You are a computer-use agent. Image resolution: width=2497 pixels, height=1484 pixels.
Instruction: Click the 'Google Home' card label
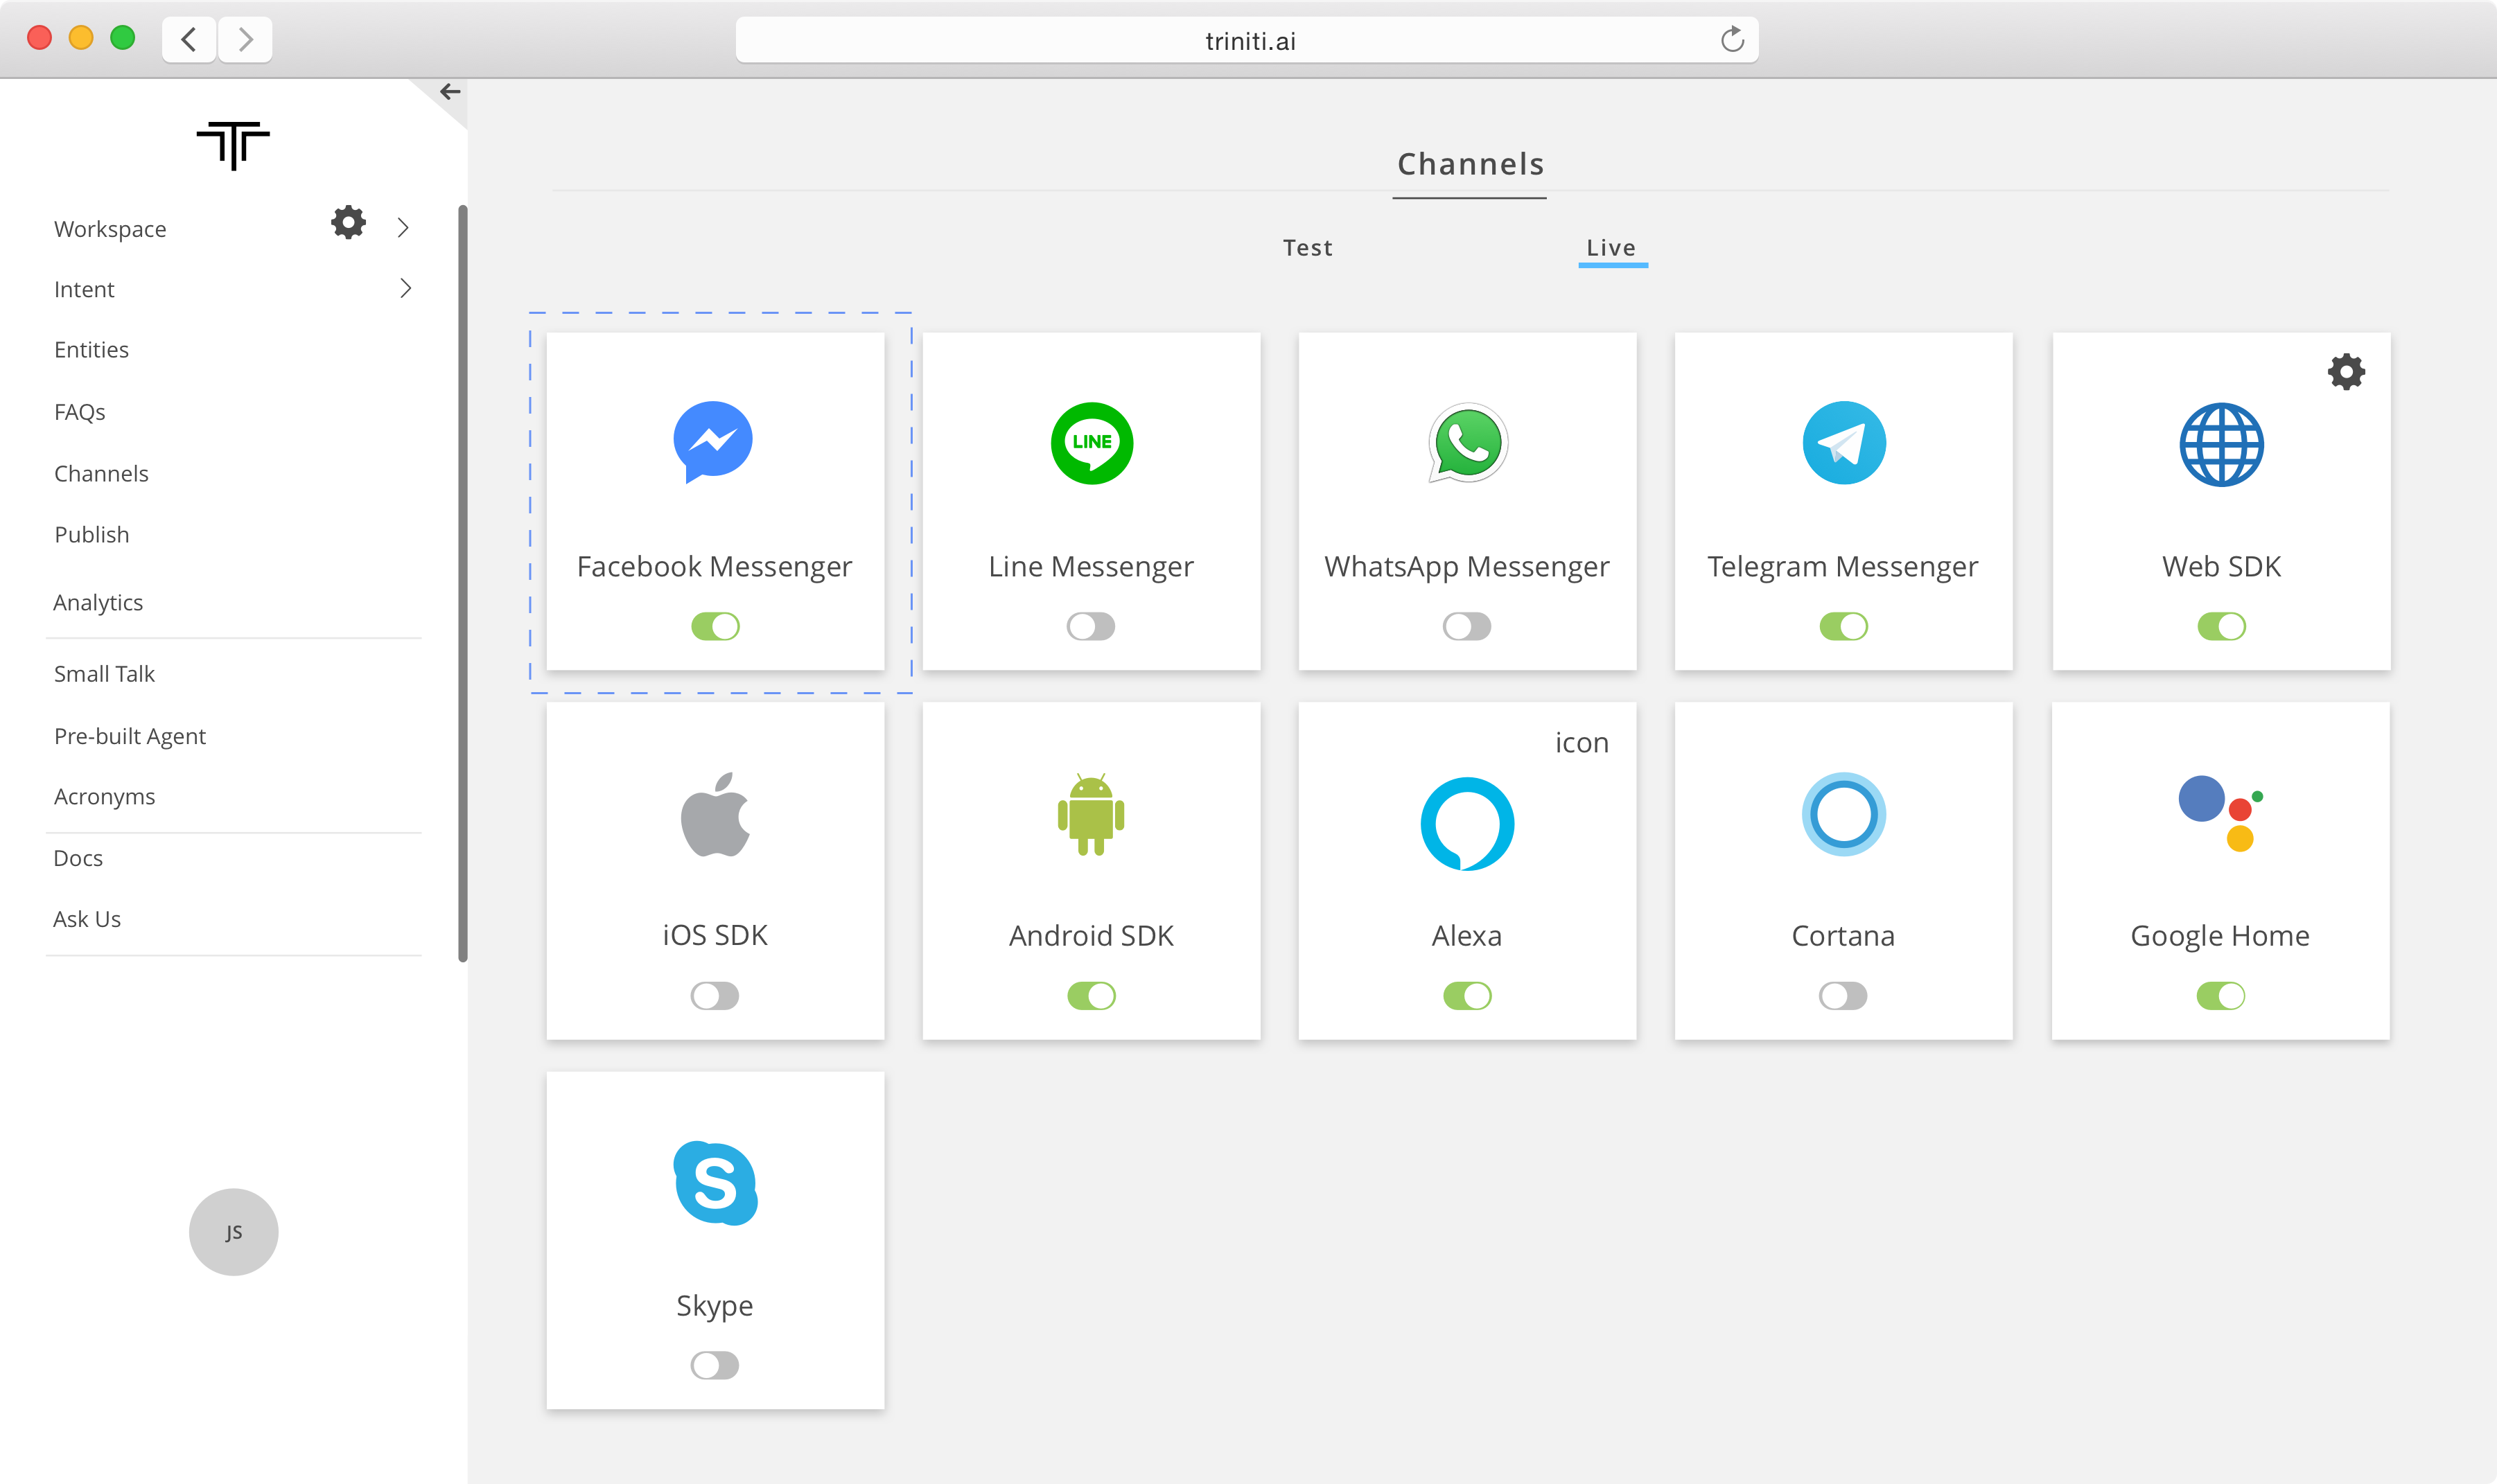tap(2220, 936)
